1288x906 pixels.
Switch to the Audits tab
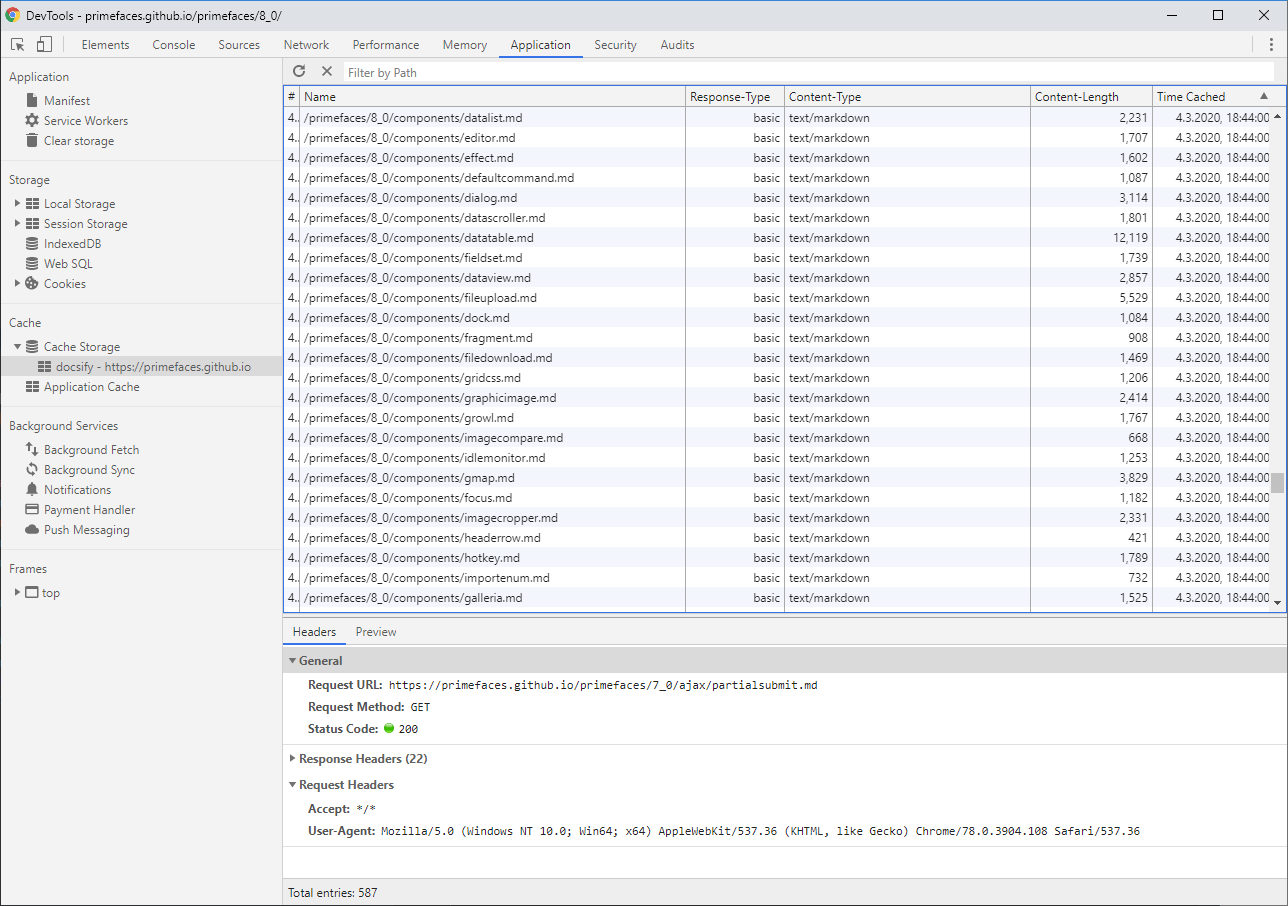coord(677,45)
